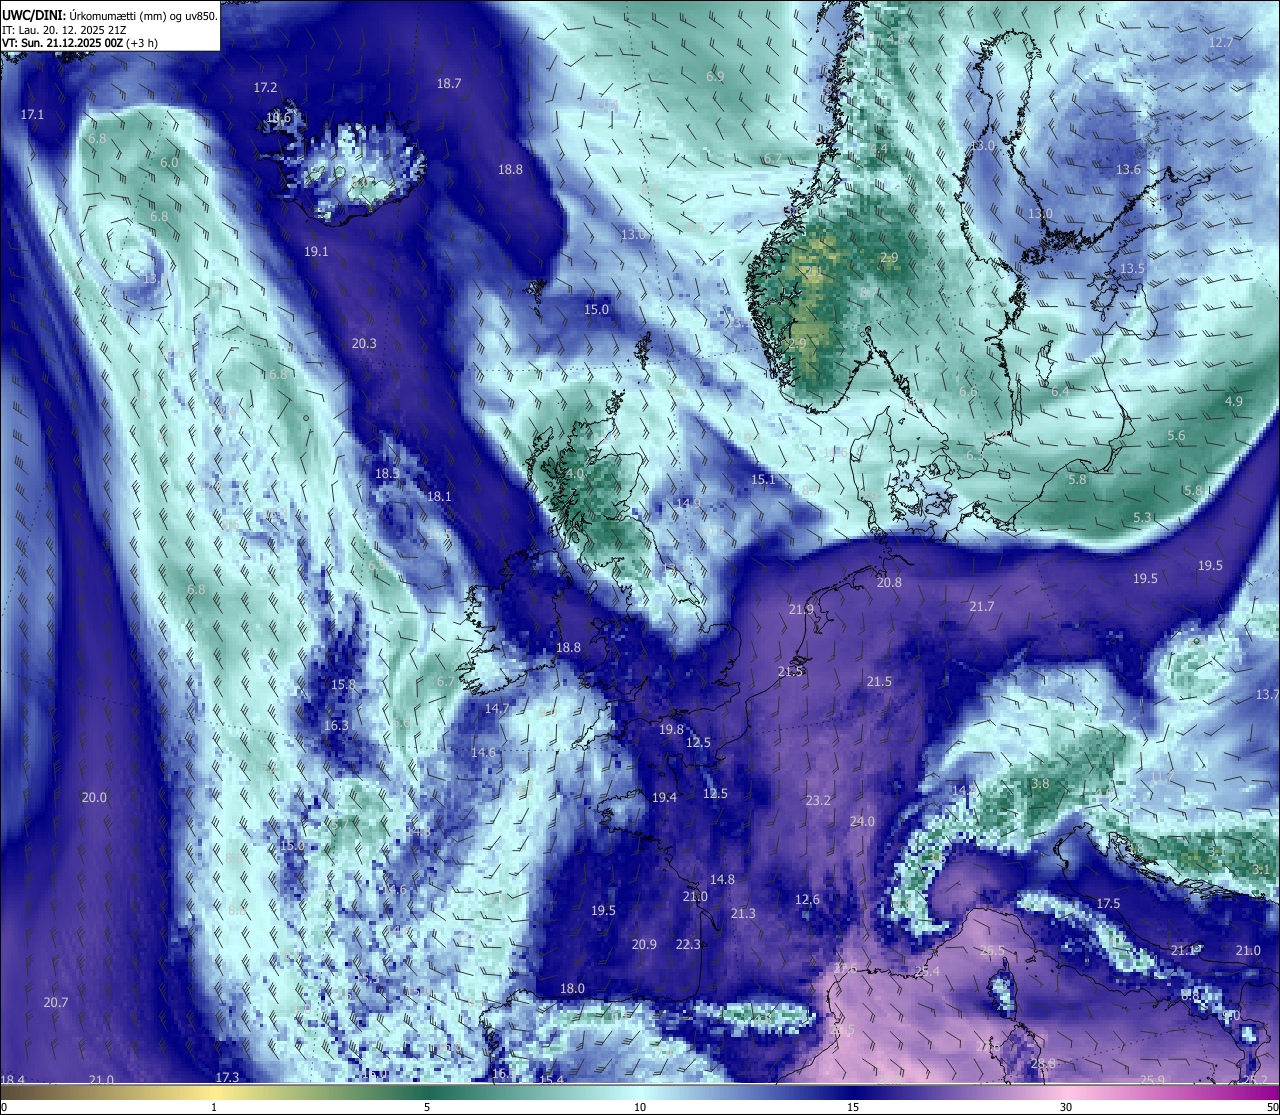Click the colorbar tick label 15
The width and height of the screenshot is (1280, 1115).
click(x=853, y=1108)
